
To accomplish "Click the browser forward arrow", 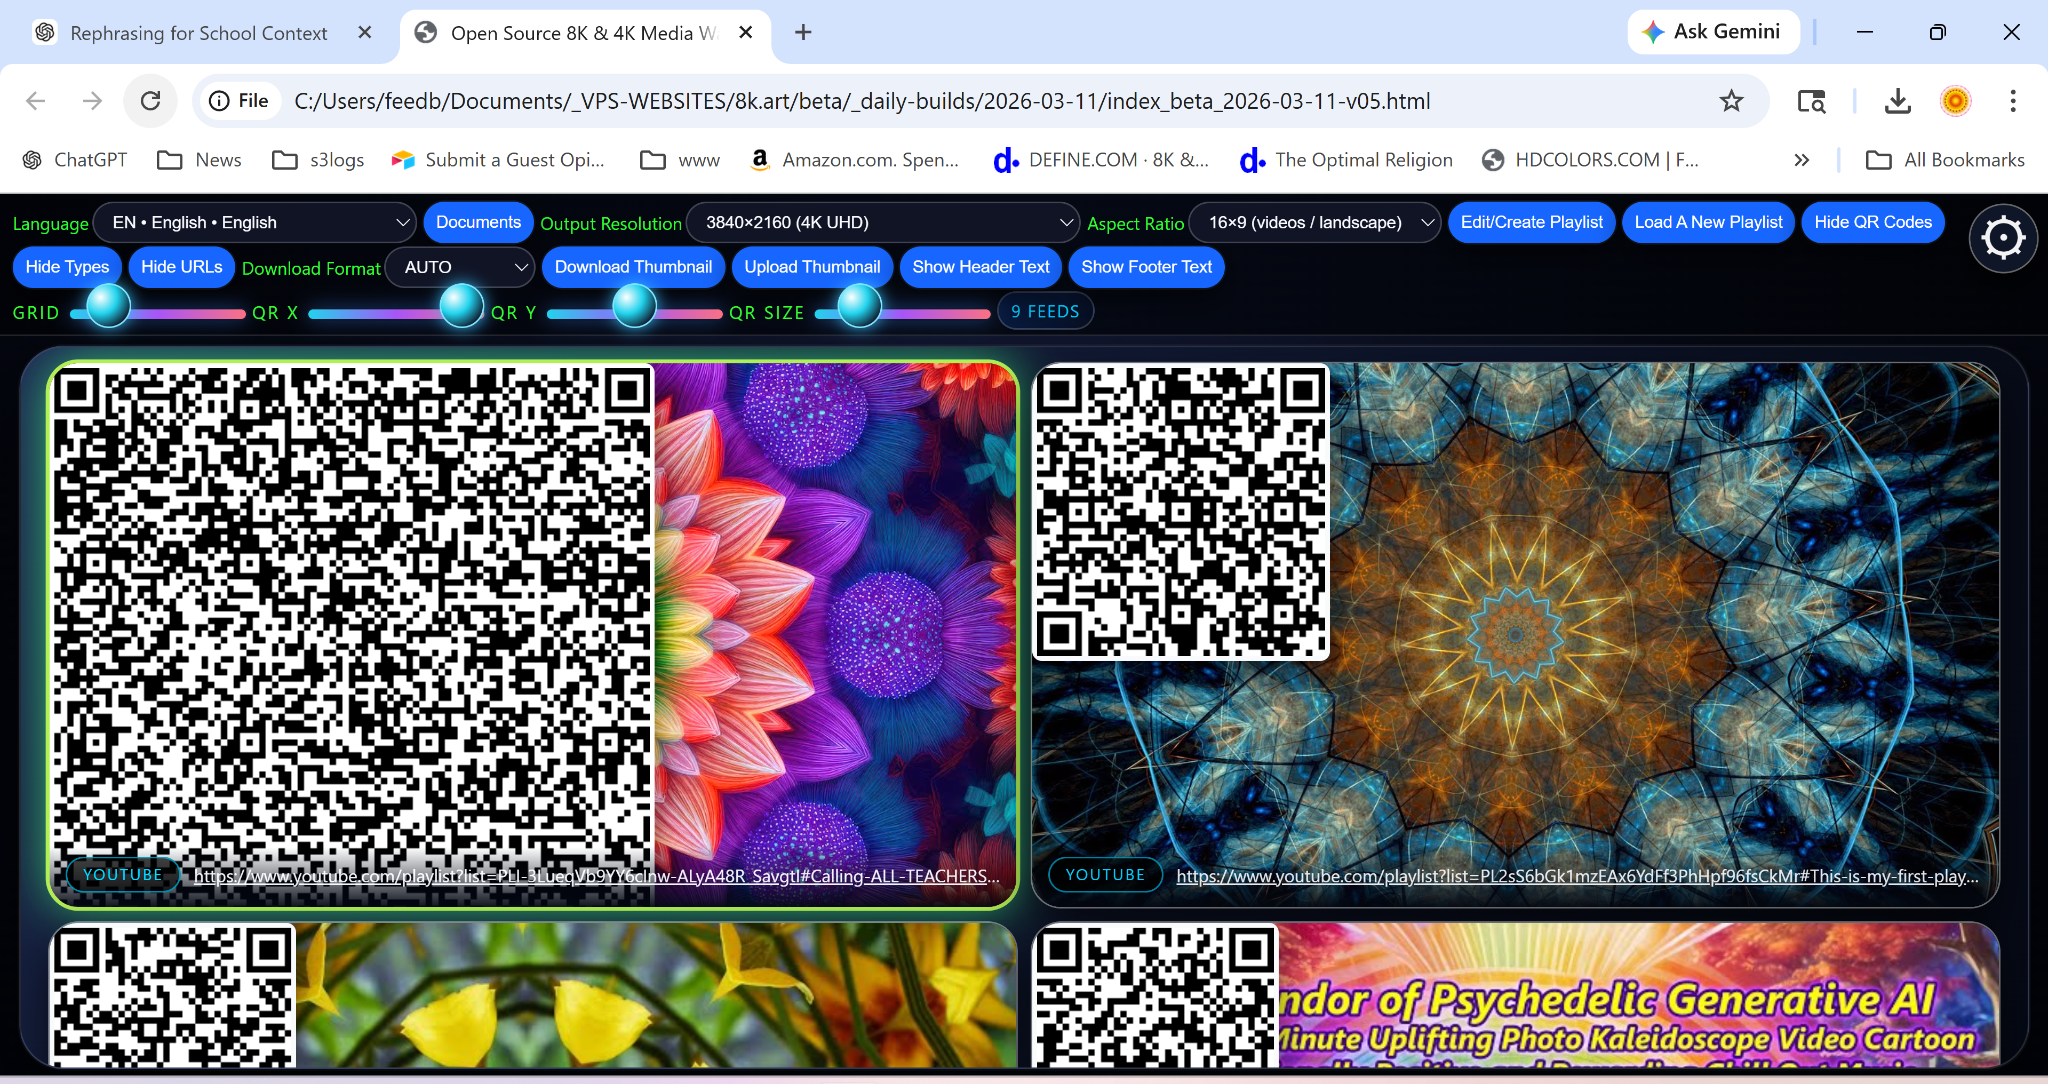I will coord(92,101).
